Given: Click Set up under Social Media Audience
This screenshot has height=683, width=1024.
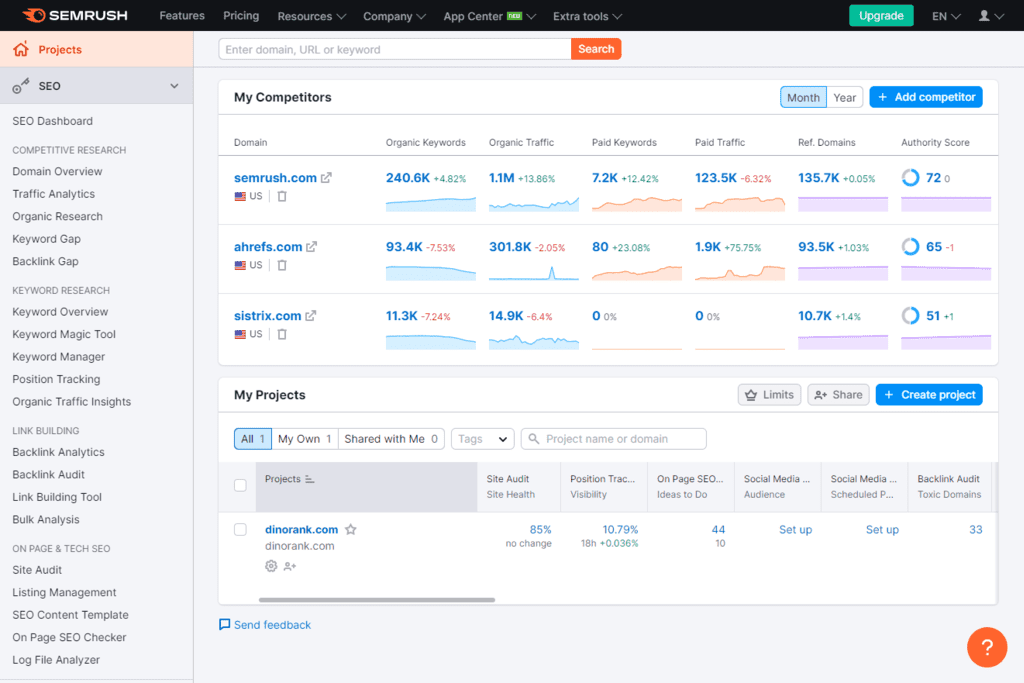Looking at the screenshot, I should pos(795,530).
